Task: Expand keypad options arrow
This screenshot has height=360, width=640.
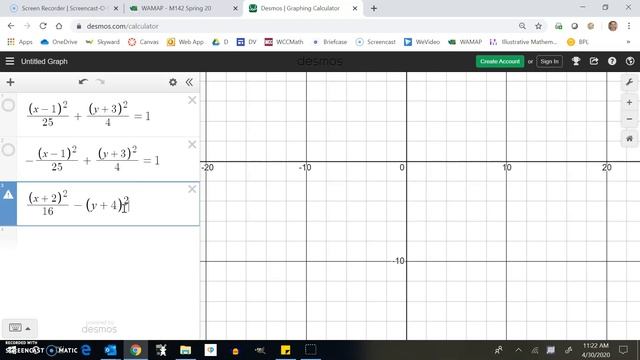Action: tap(28, 328)
